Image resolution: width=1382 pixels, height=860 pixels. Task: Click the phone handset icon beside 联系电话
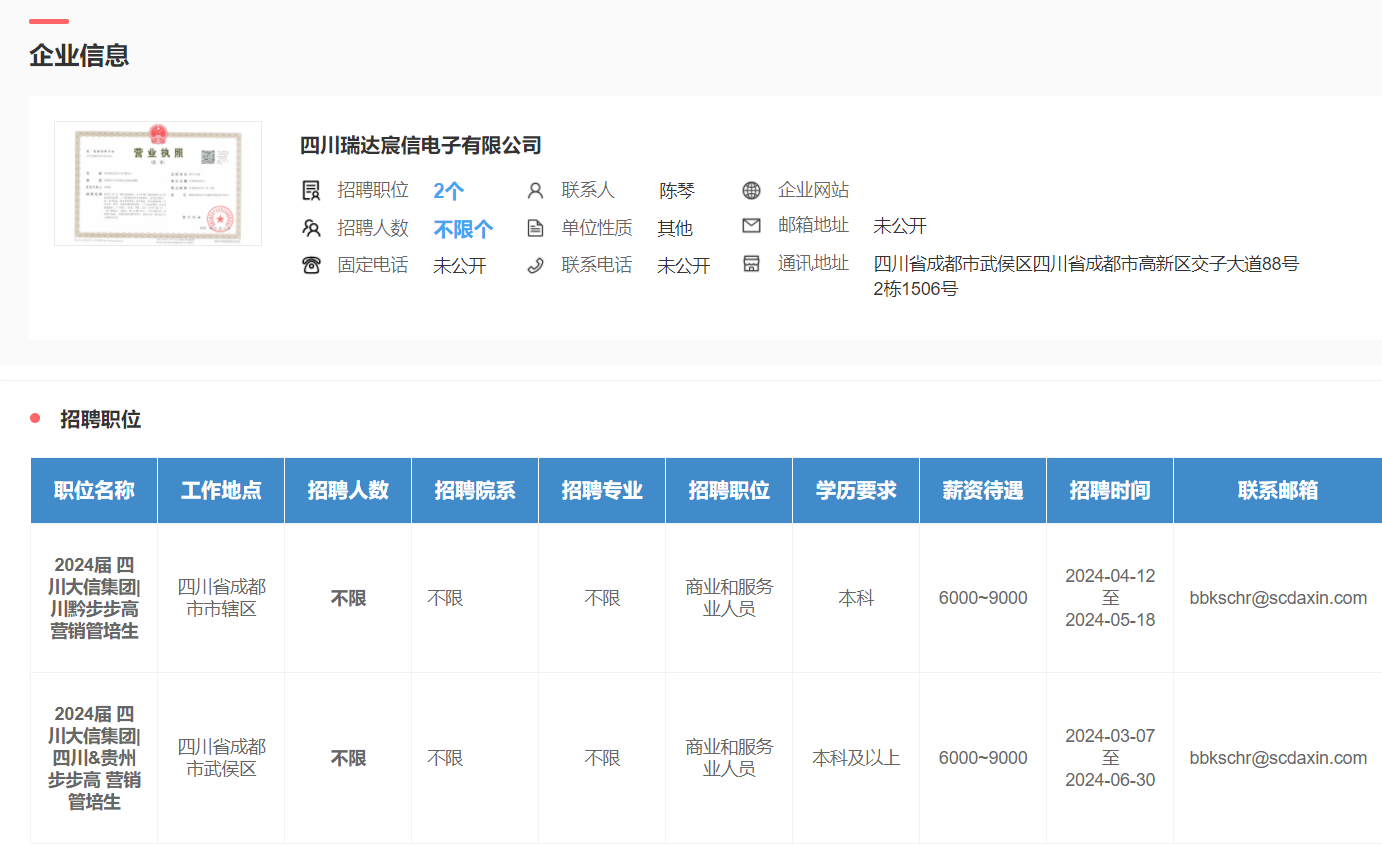point(535,265)
